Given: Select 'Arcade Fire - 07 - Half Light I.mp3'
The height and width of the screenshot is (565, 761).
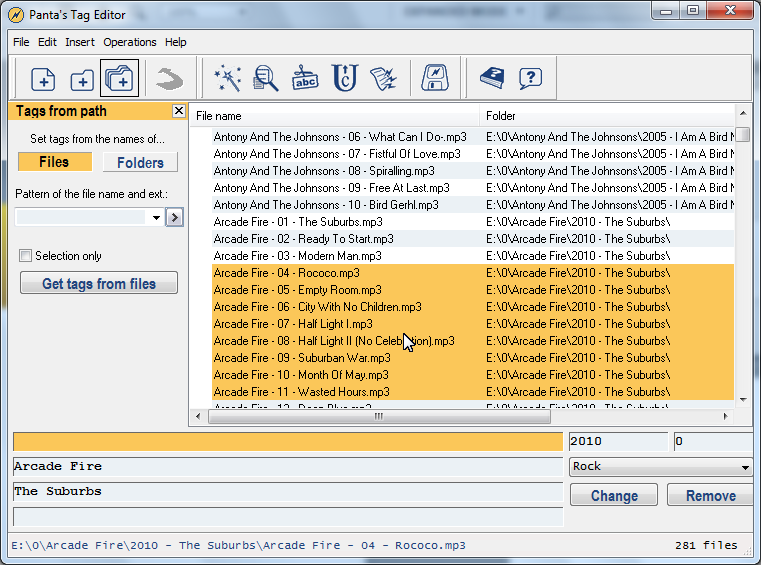Looking at the screenshot, I should [473, 324].
